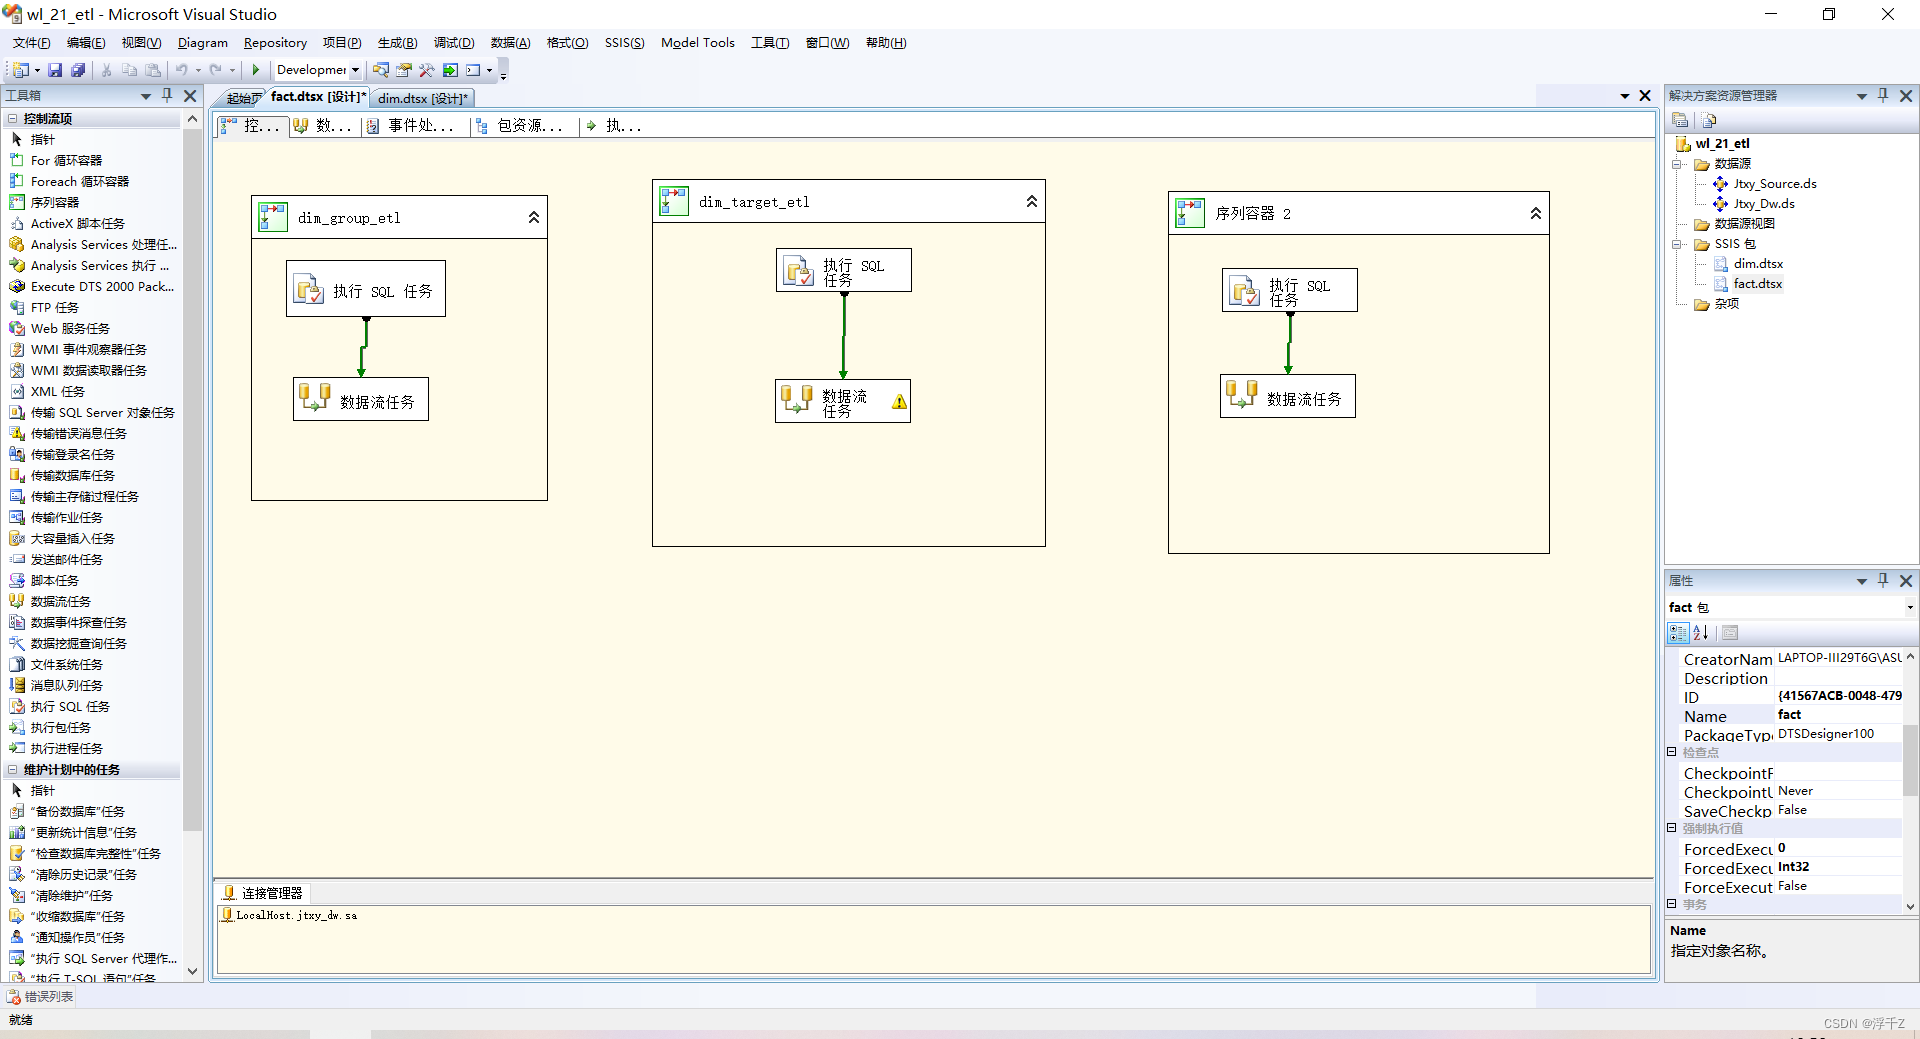Select Execute SQL task in dim_target_etl container
The width and height of the screenshot is (1920, 1039).
pyautogui.click(x=844, y=271)
